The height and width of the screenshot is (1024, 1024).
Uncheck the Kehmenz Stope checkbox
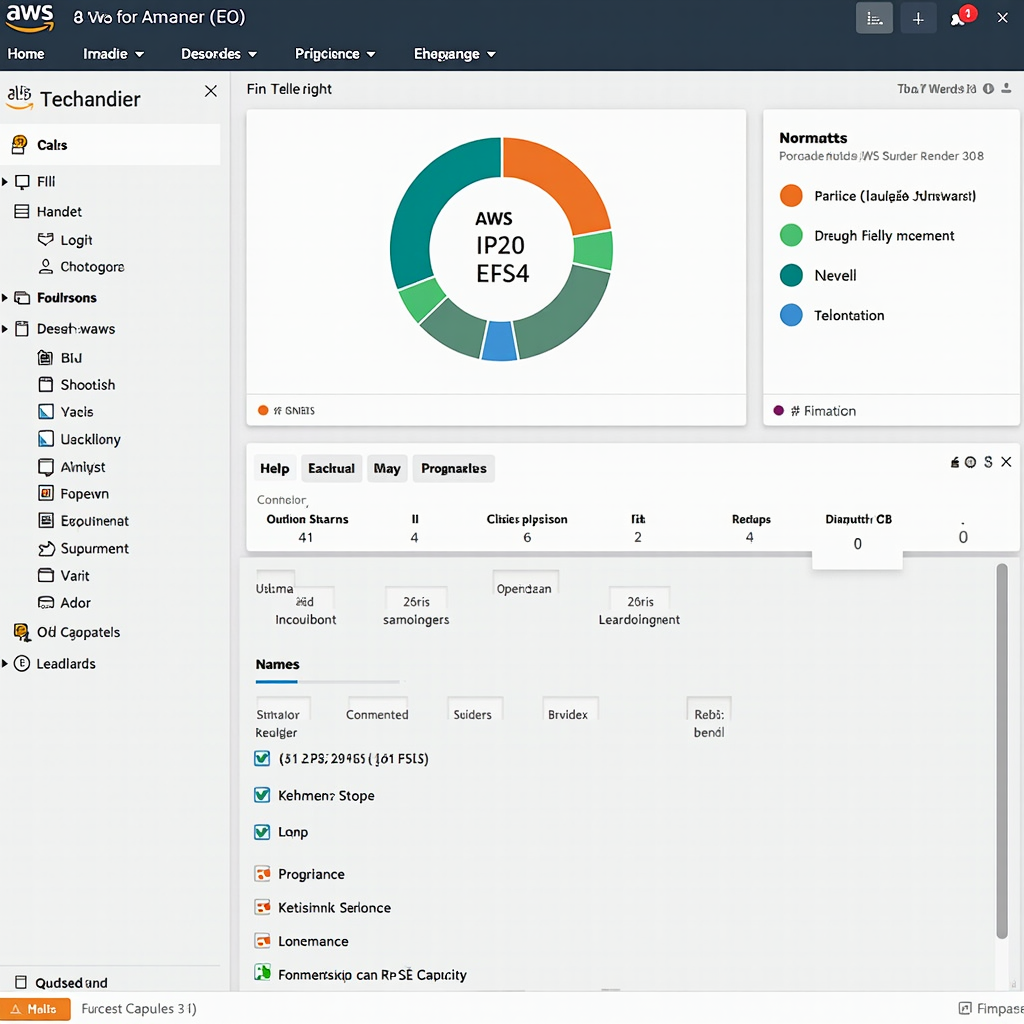[262, 795]
